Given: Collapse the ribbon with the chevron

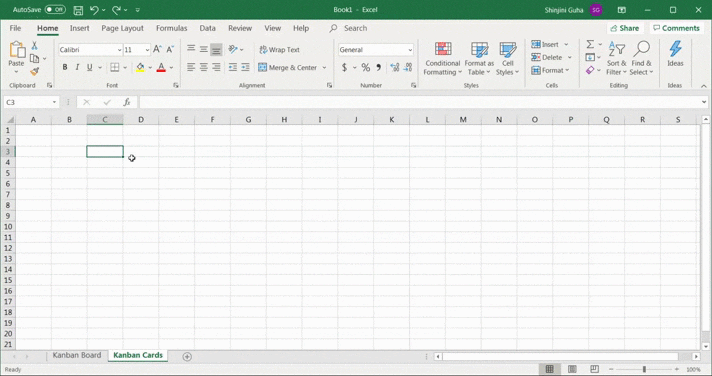Looking at the screenshot, I should coord(703,86).
